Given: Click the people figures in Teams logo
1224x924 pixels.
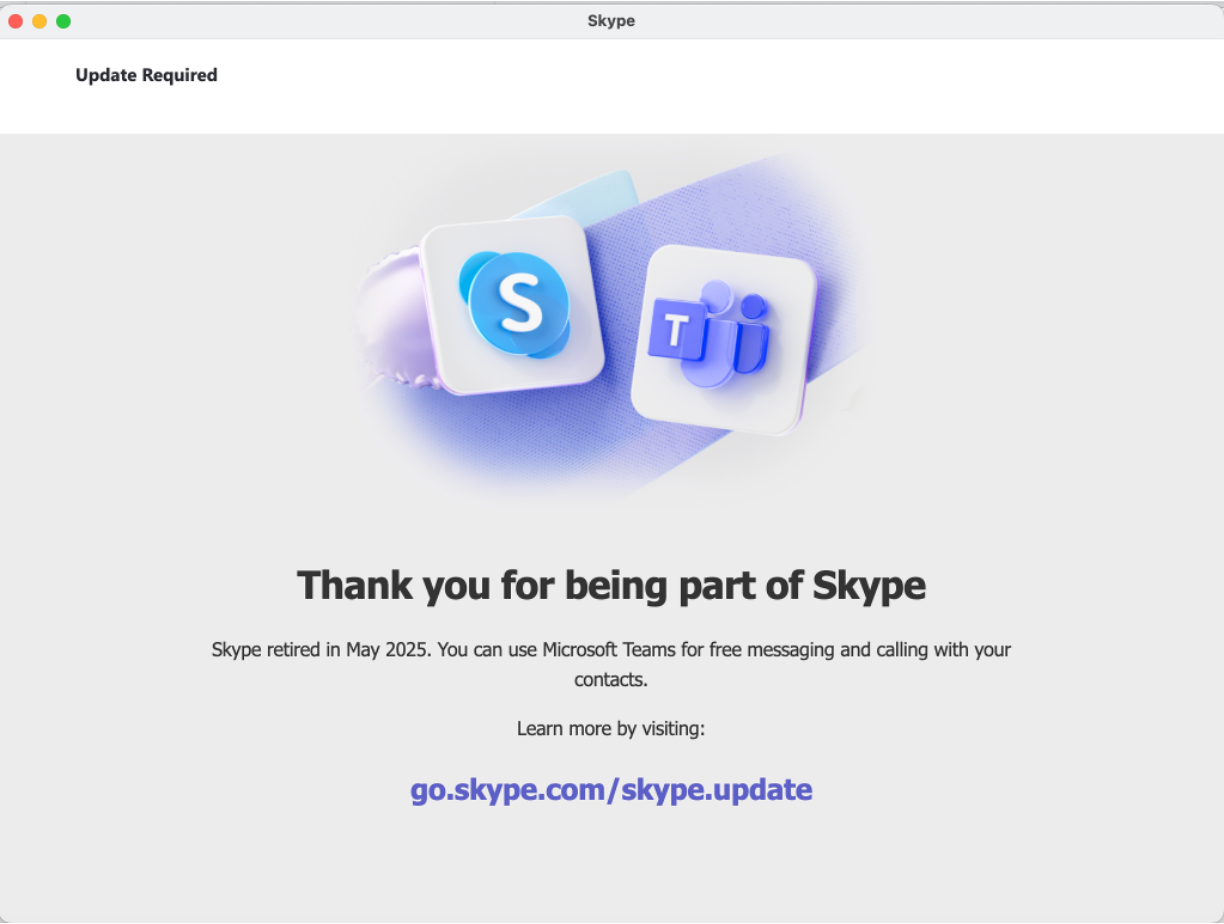Looking at the screenshot, I should coord(736,335).
